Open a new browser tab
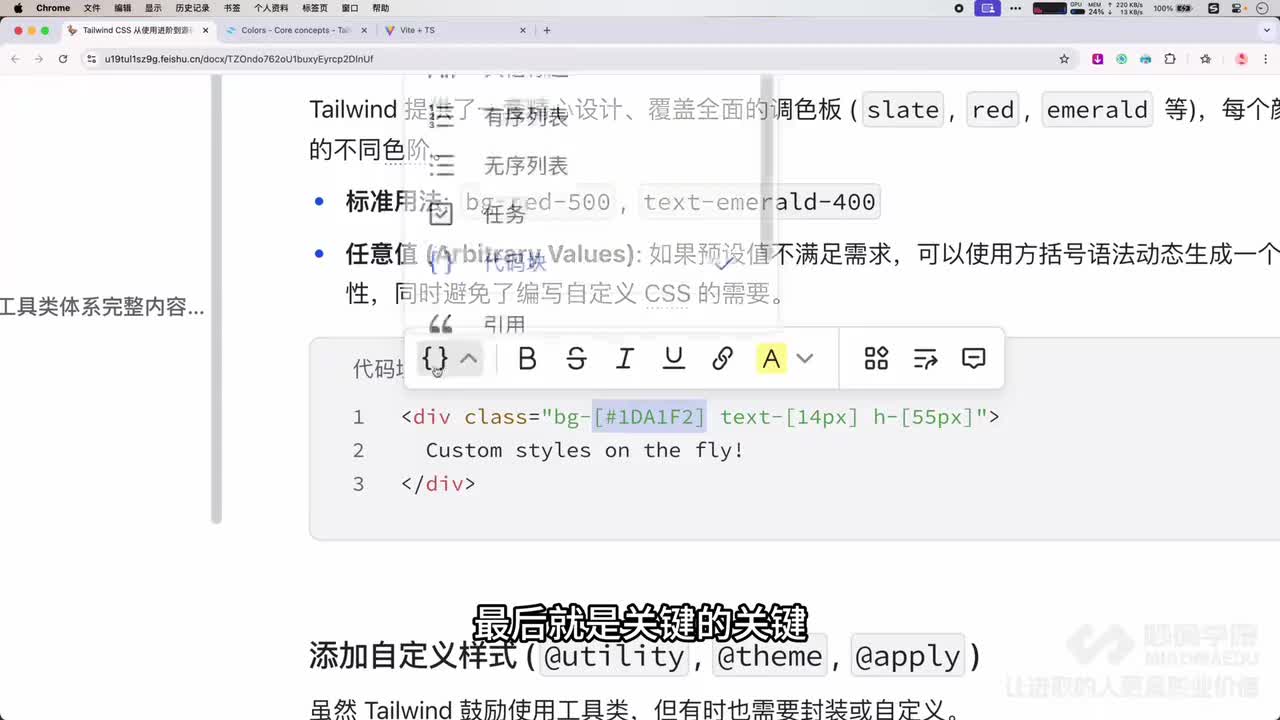1280x720 pixels. coord(547,30)
